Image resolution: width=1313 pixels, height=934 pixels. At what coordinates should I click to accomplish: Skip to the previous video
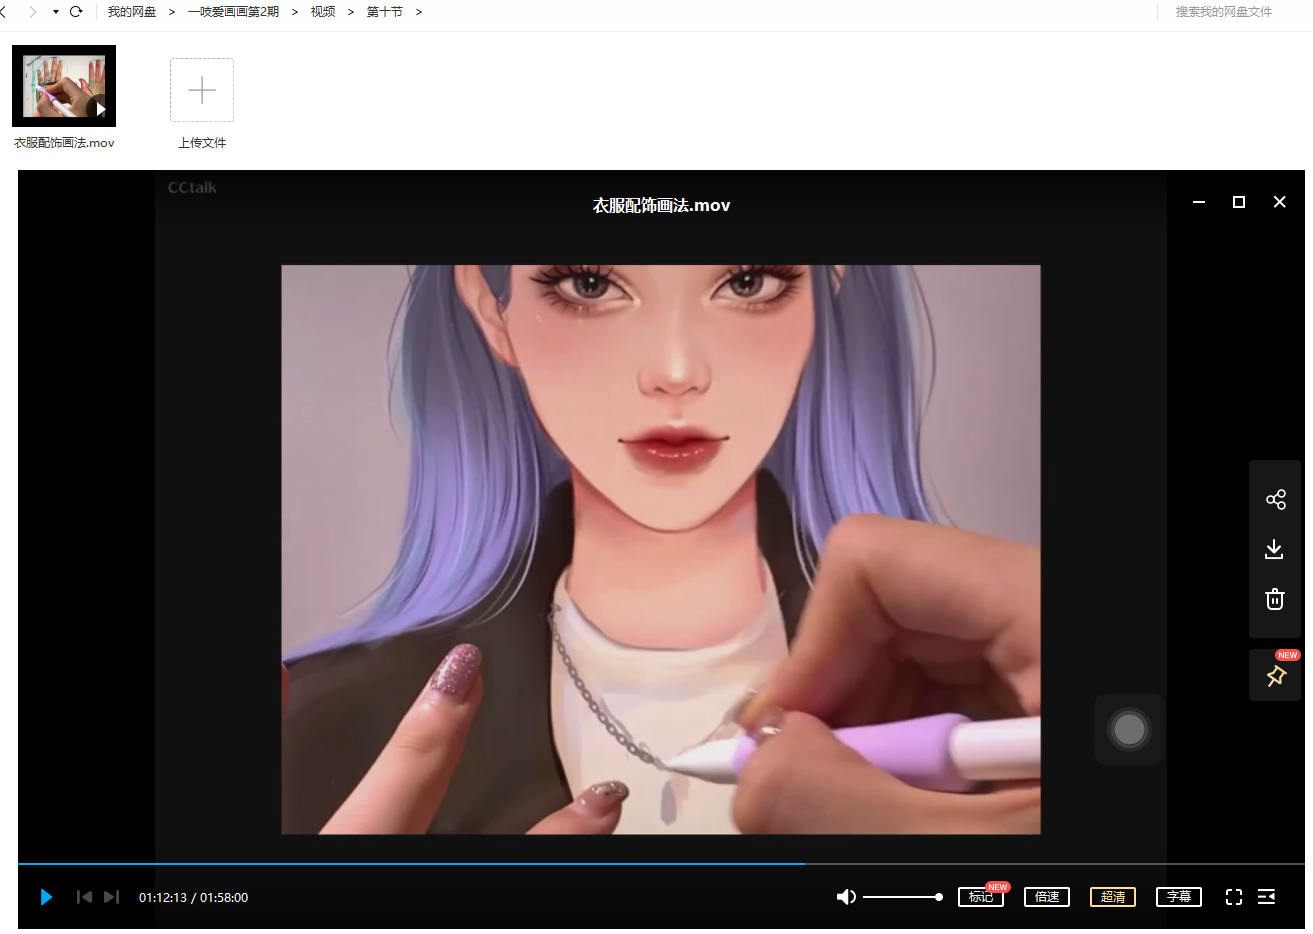[x=84, y=897]
